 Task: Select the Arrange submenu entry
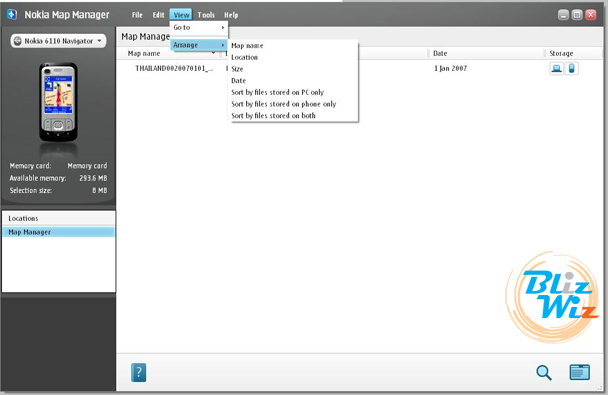click(x=199, y=45)
